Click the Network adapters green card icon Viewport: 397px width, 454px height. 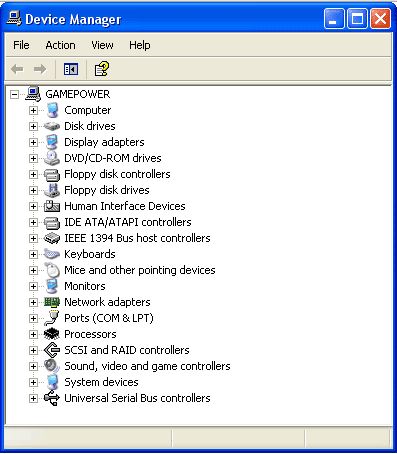tap(52, 302)
